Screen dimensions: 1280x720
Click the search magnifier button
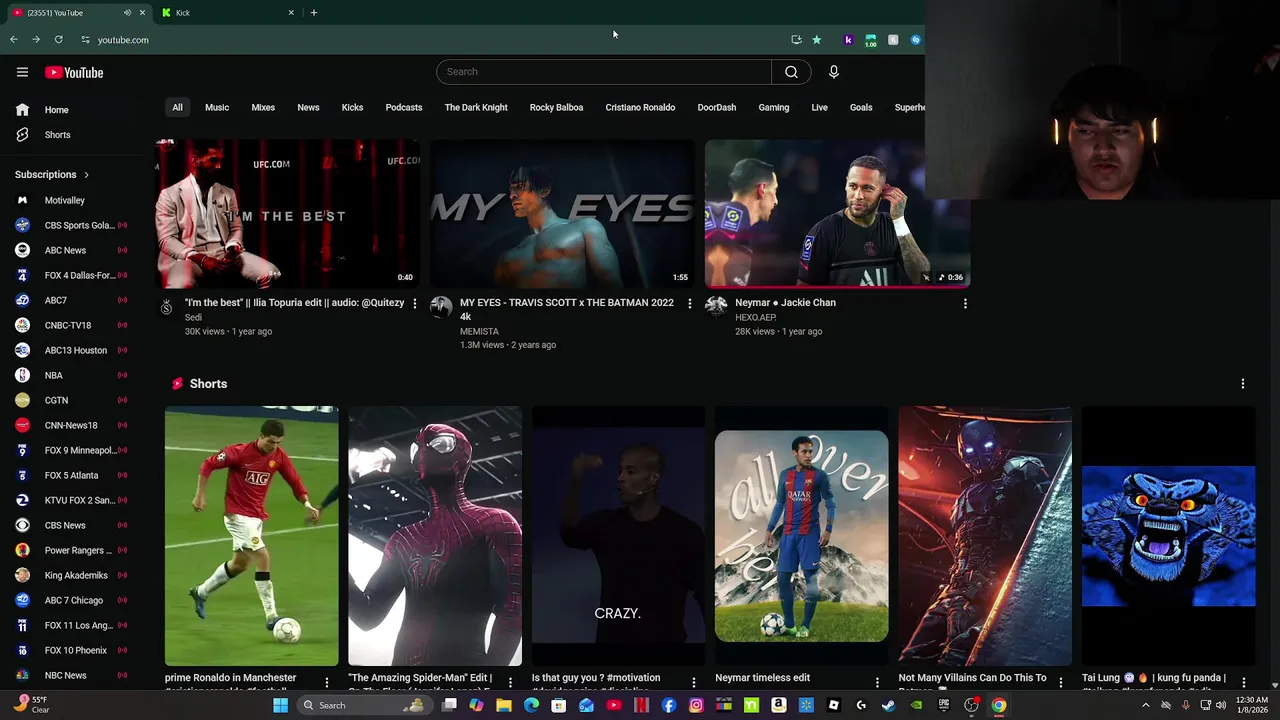(791, 72)
